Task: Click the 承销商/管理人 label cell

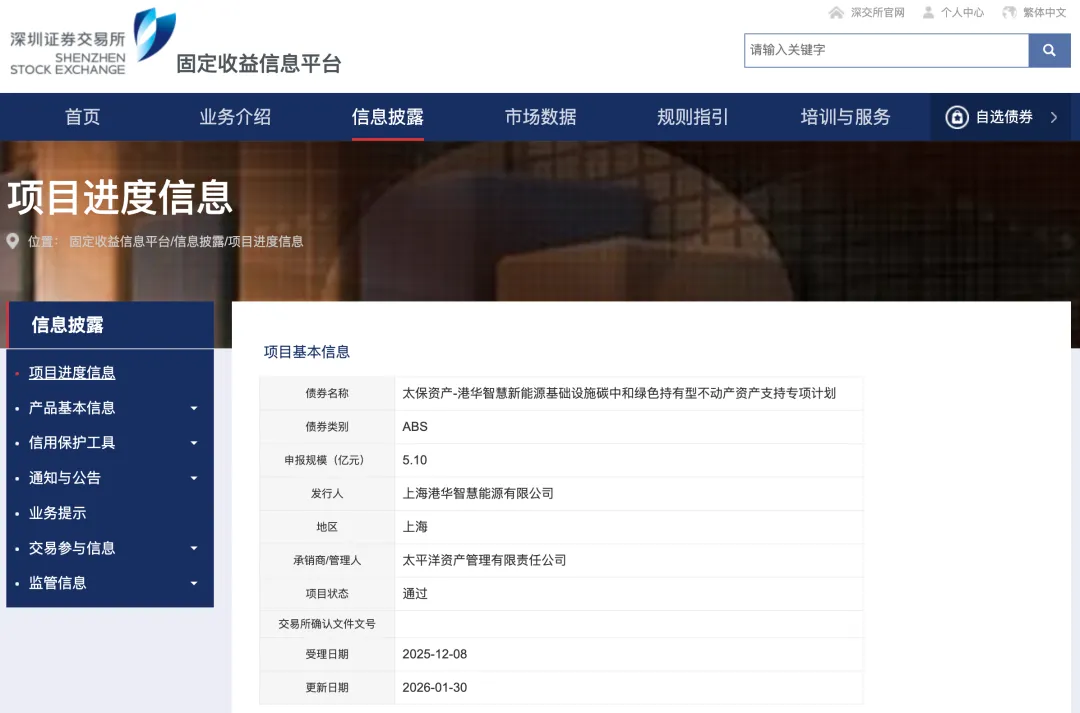Action: pyautogui.click(x=327, y=560)
